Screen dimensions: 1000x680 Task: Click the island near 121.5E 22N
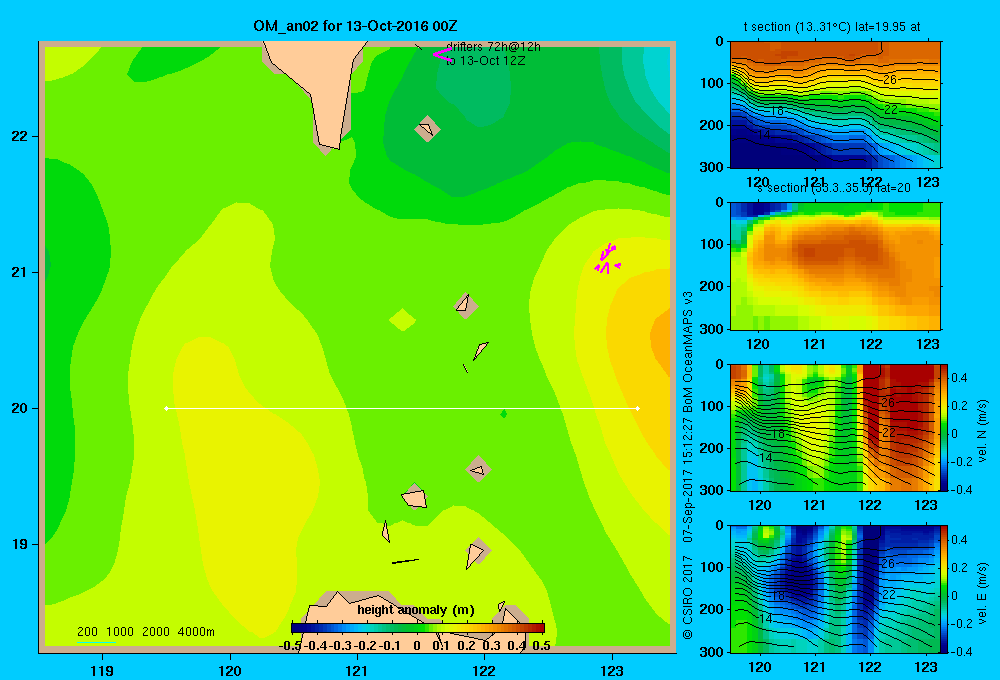point(427,129)
